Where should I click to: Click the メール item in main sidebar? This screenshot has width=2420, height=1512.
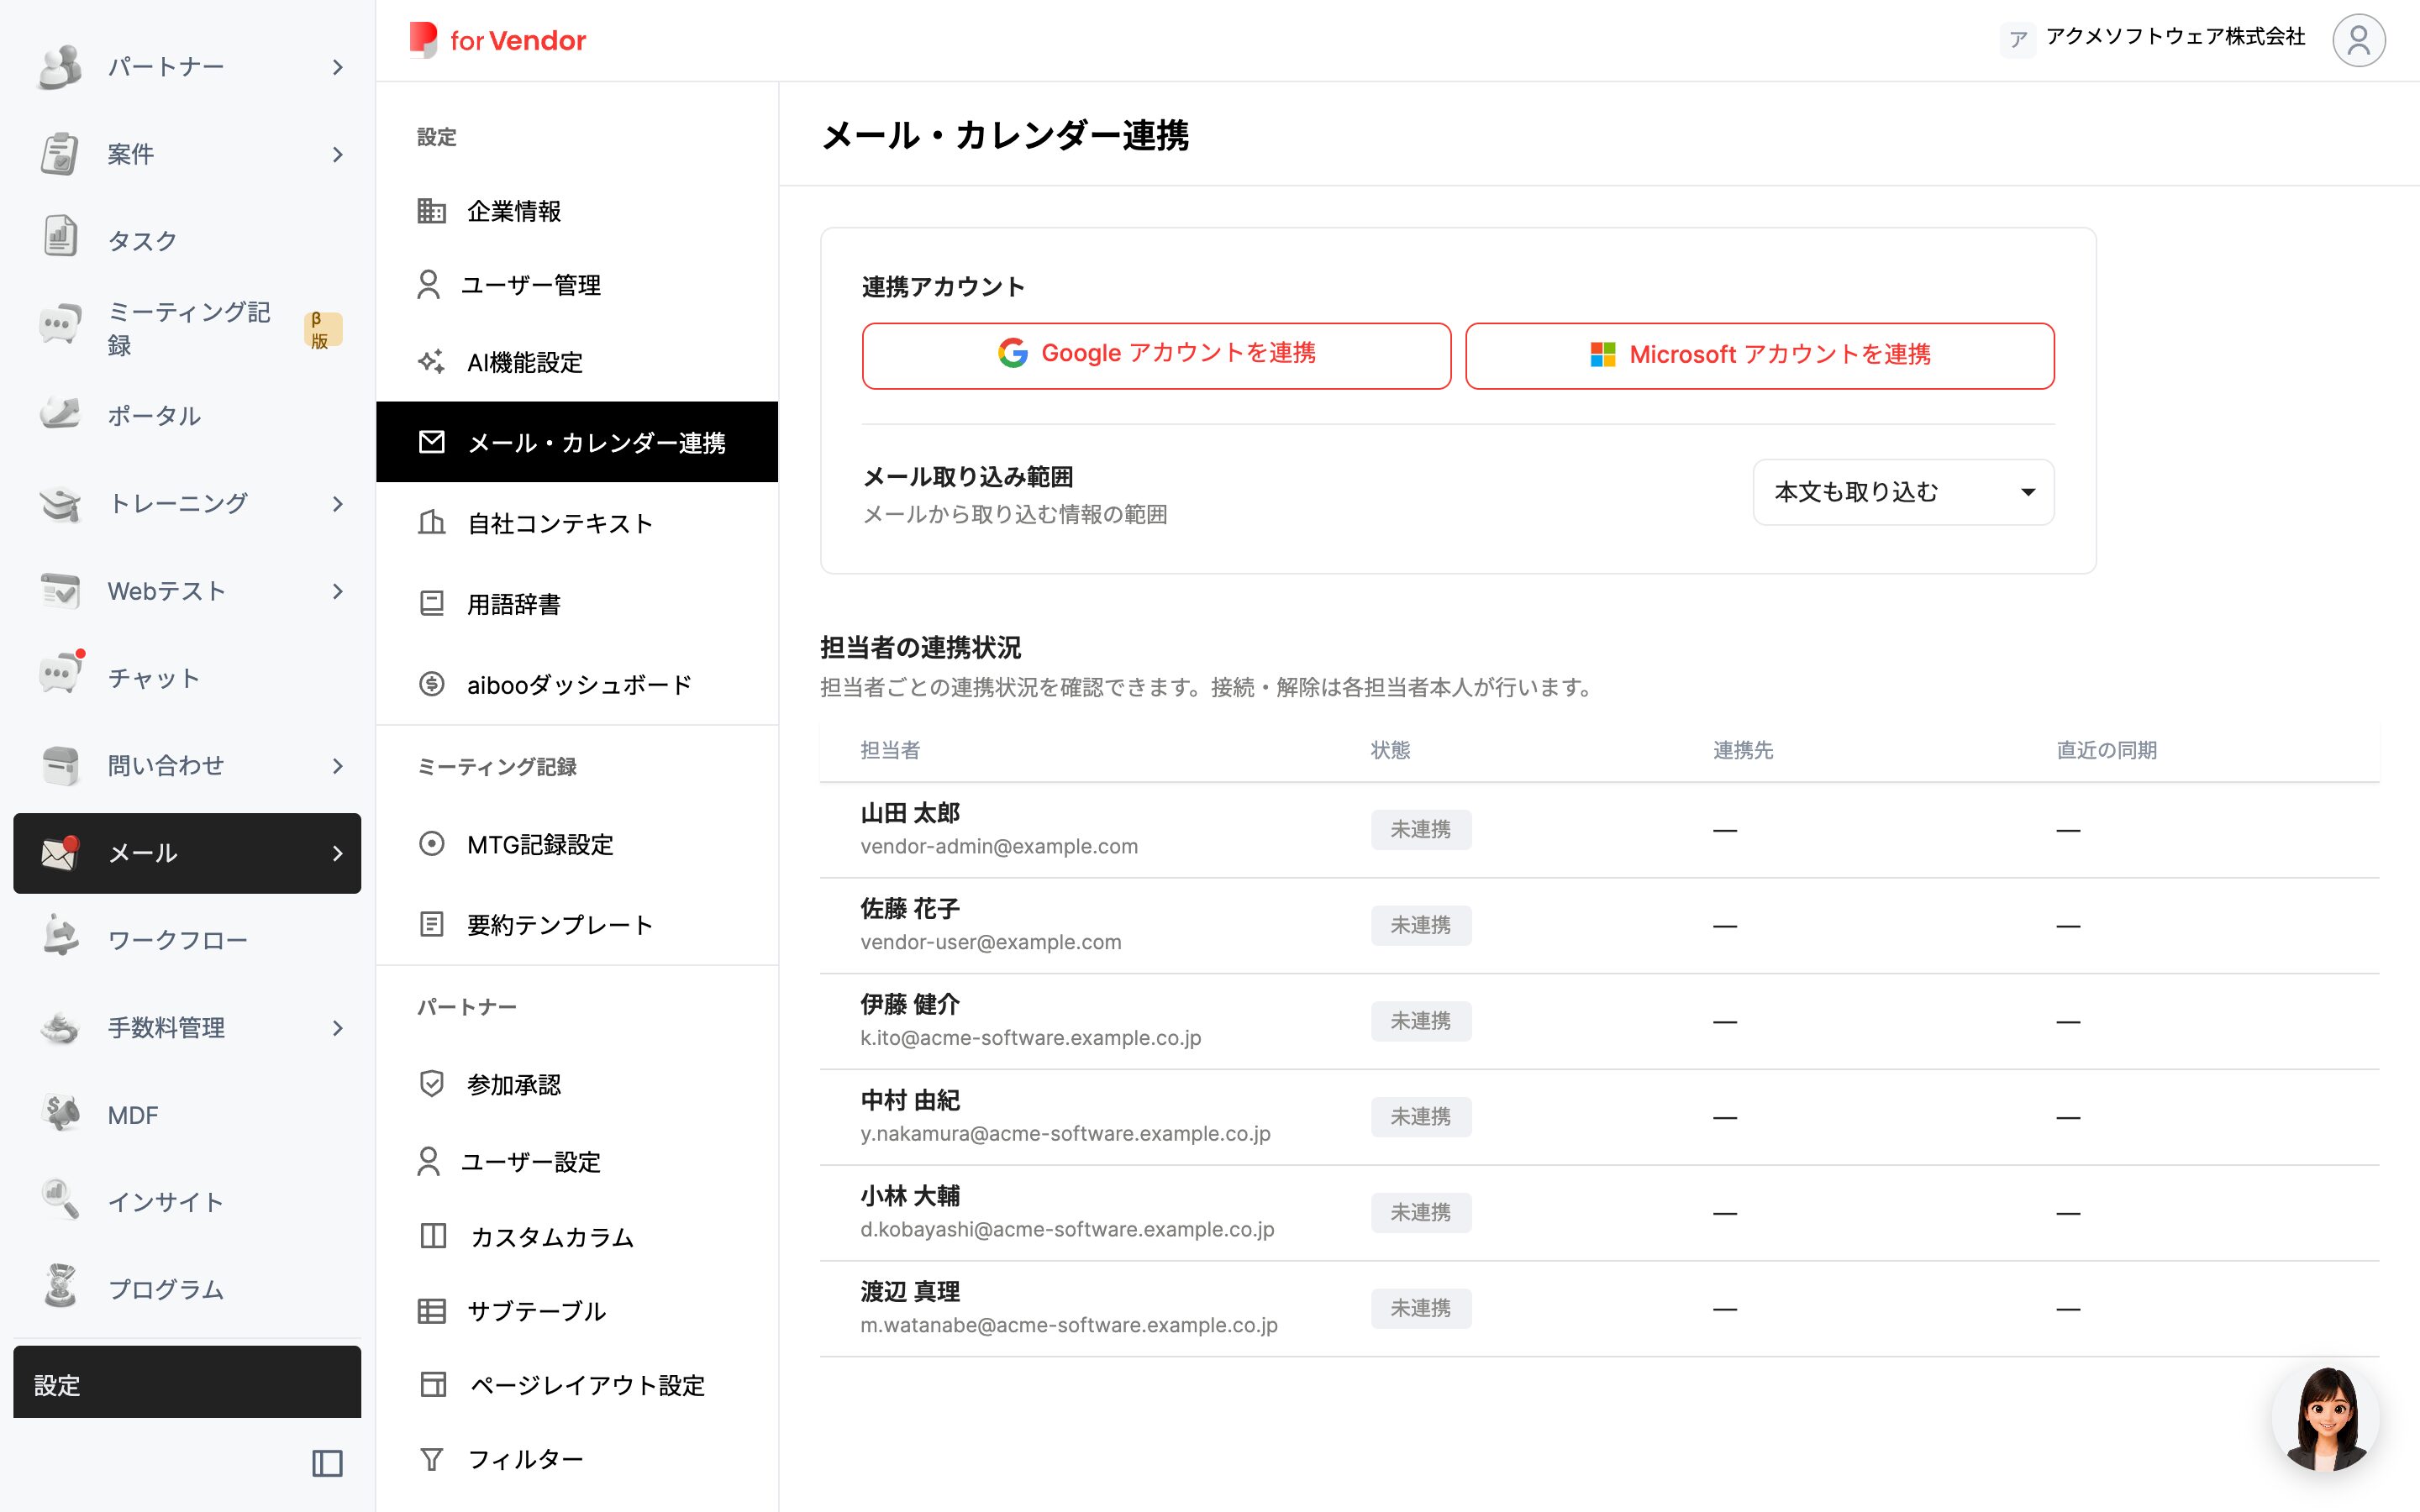187,853
